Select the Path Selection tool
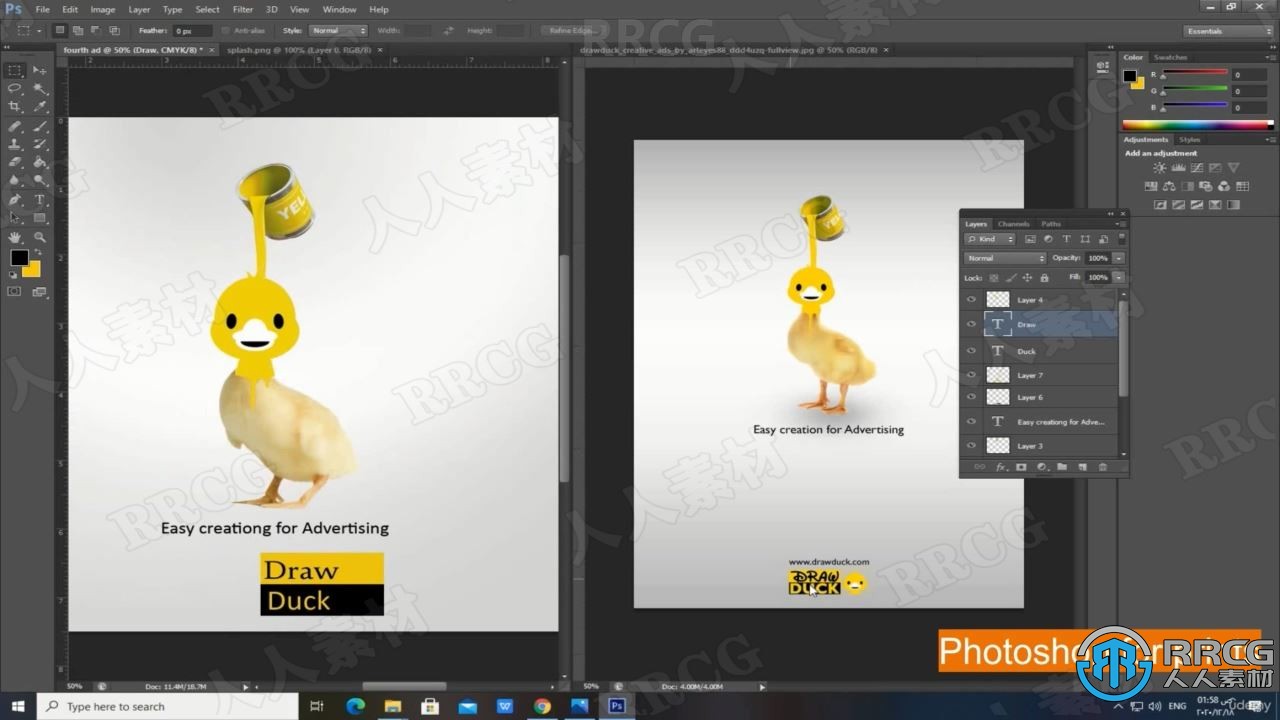Screen dimensions: 1280x720 [15, 218]
